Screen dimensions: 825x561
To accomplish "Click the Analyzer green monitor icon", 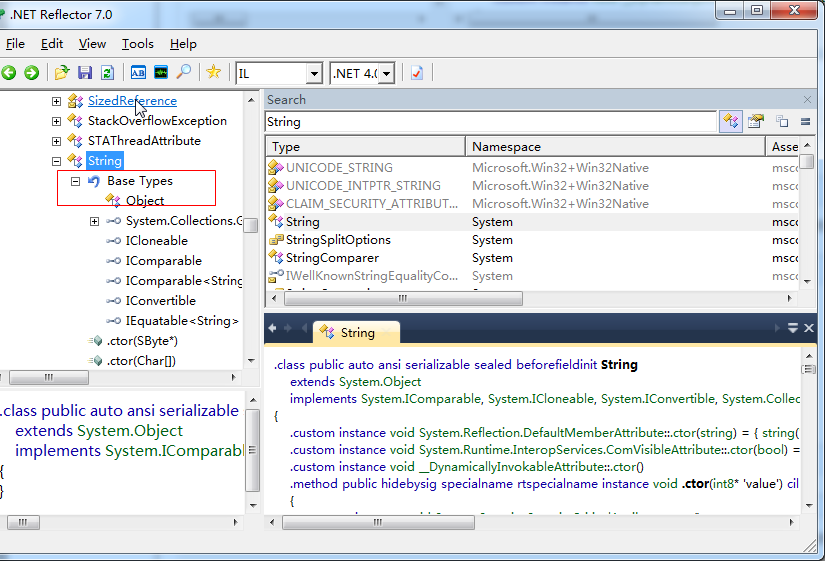I will coord(161,73).
